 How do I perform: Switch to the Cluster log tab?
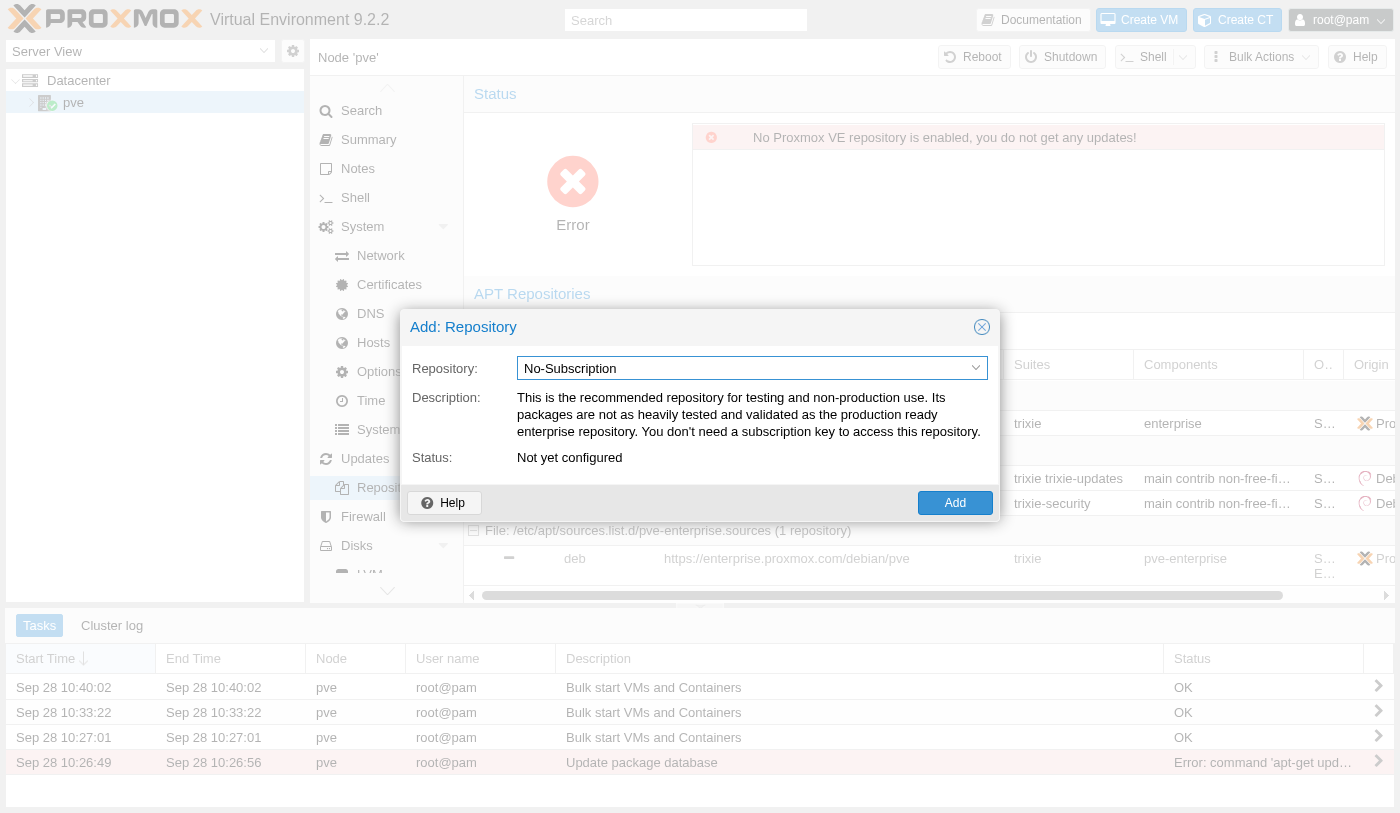coord(112,626)
